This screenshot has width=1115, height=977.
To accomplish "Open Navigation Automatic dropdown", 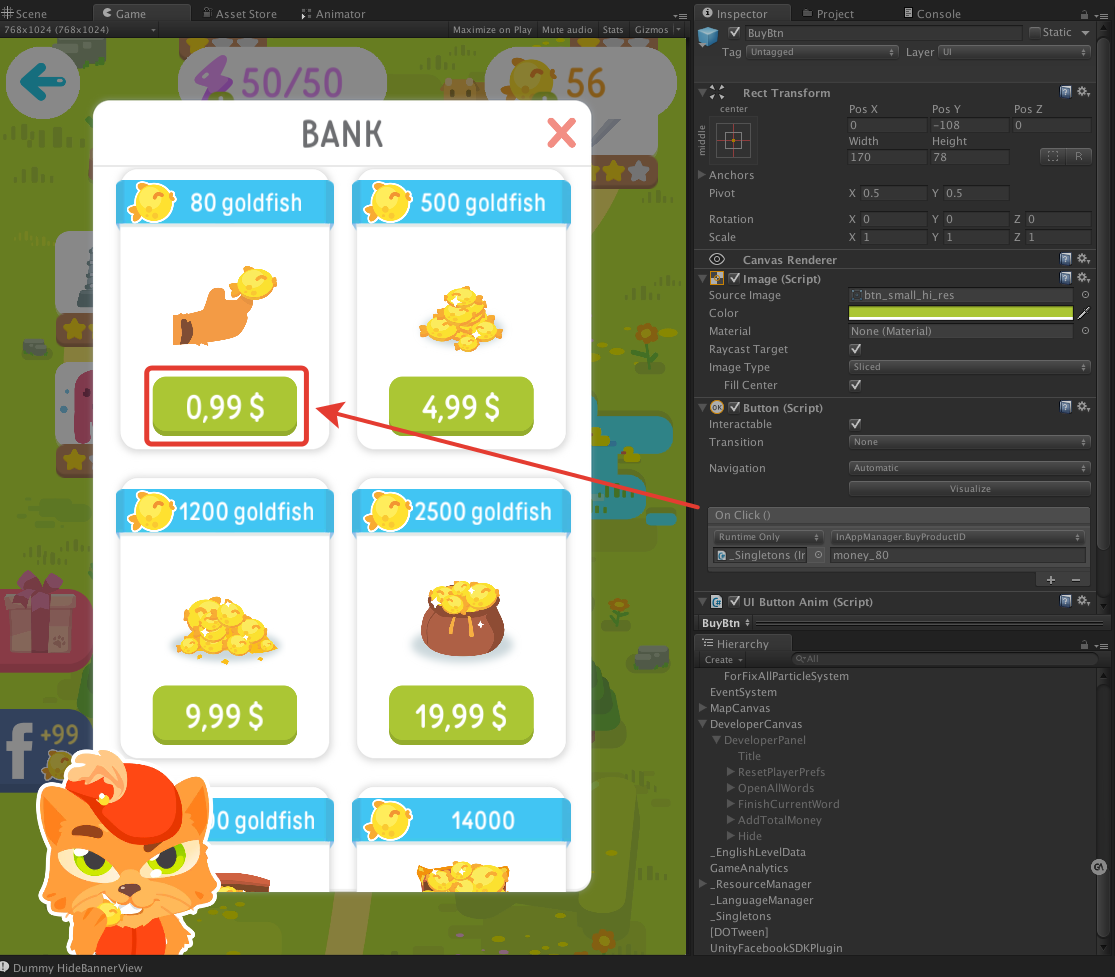I will tap(969, 468).
